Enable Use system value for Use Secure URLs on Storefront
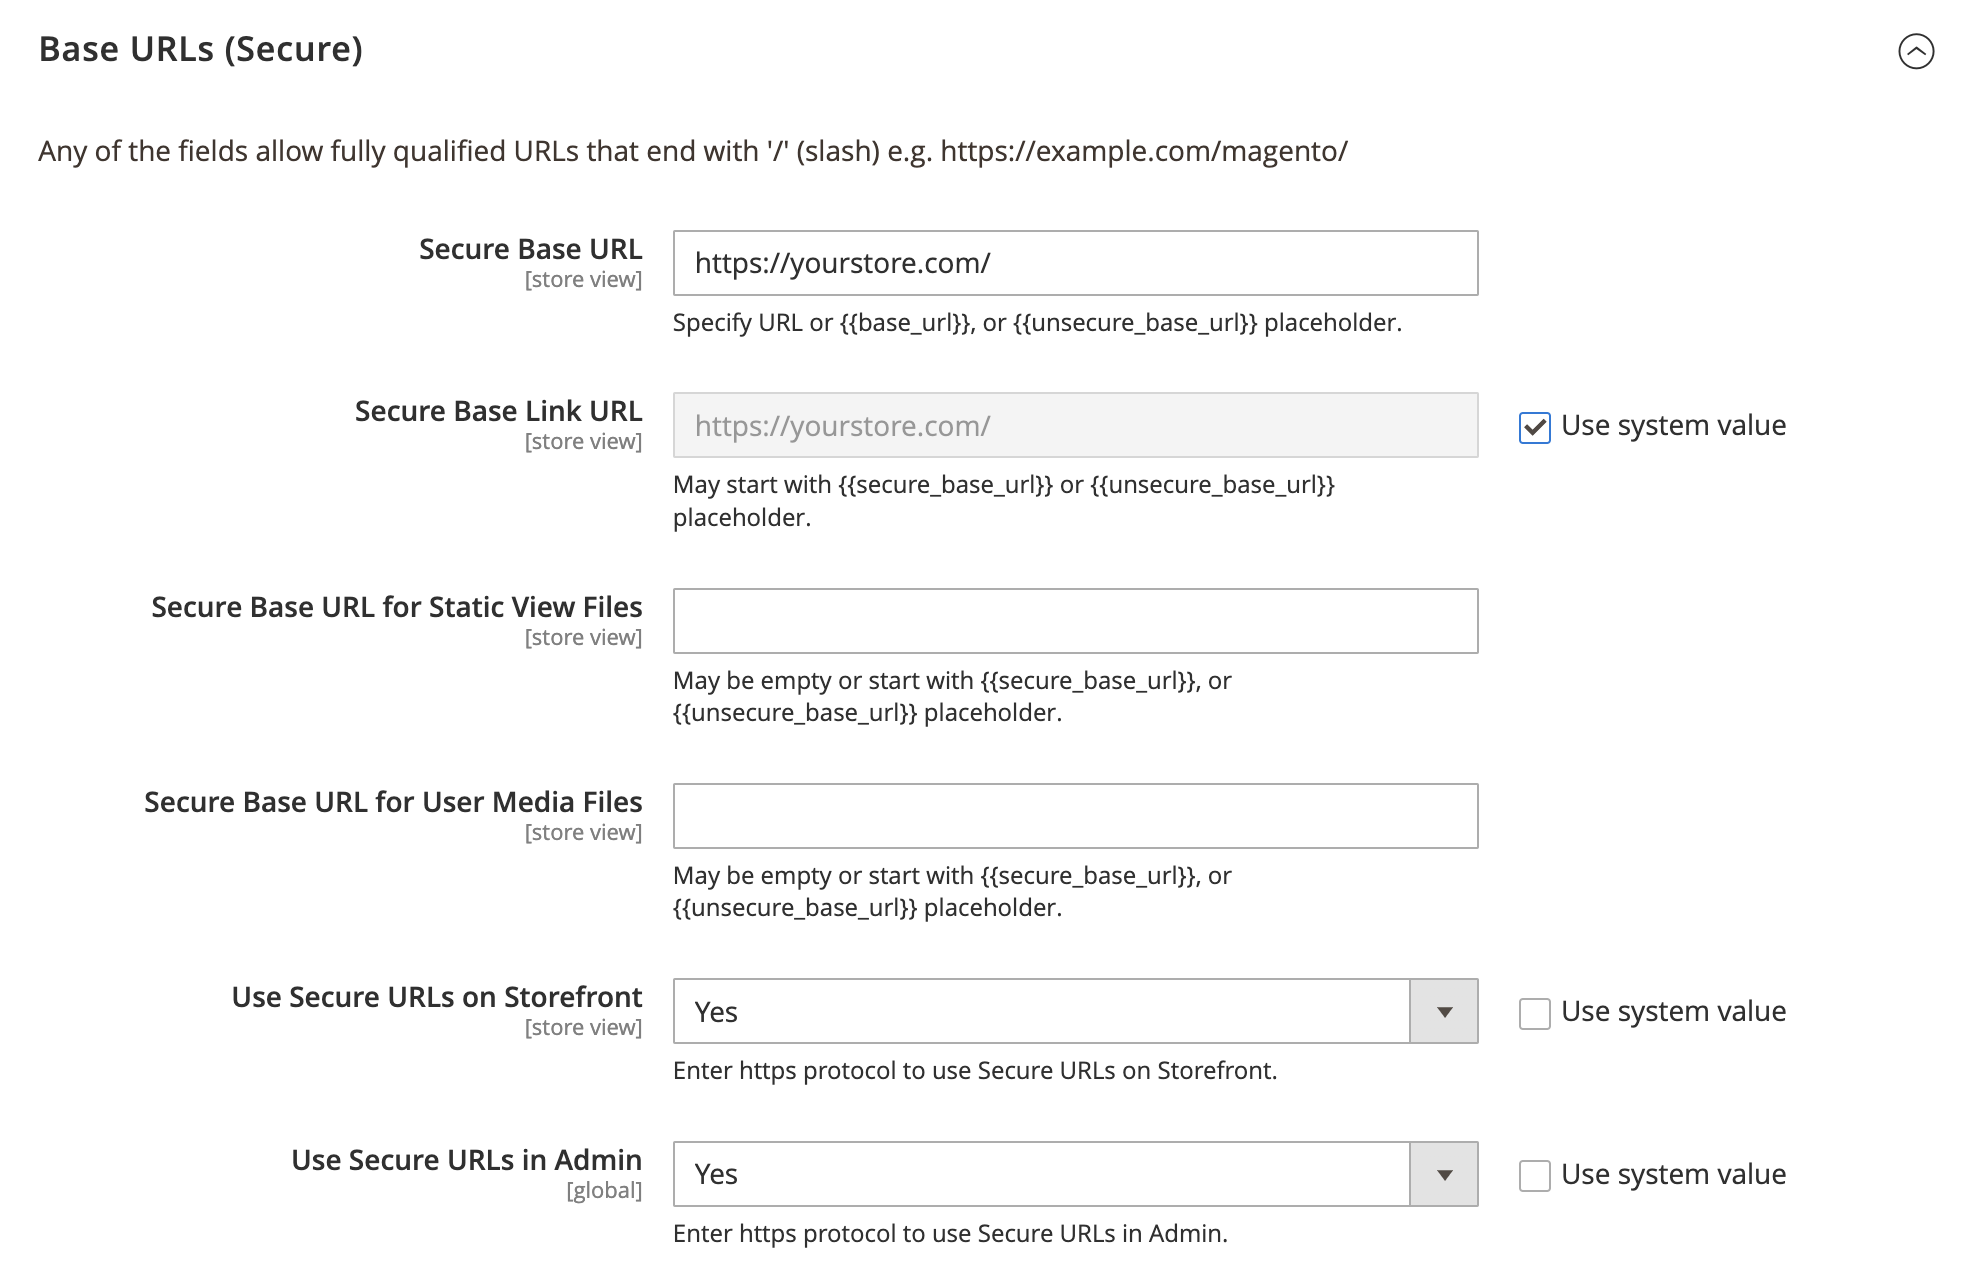1980x1280 pixels. [x=1533, y=1012]
